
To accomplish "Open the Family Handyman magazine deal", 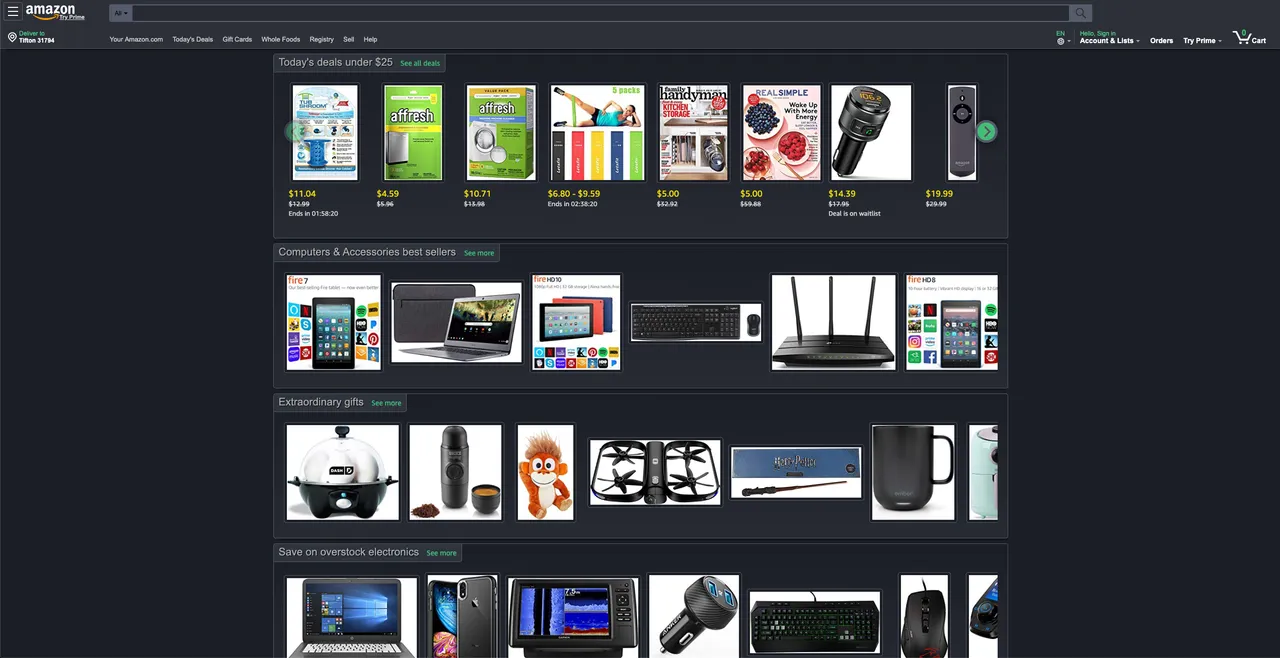I will [x=693, y=132].
